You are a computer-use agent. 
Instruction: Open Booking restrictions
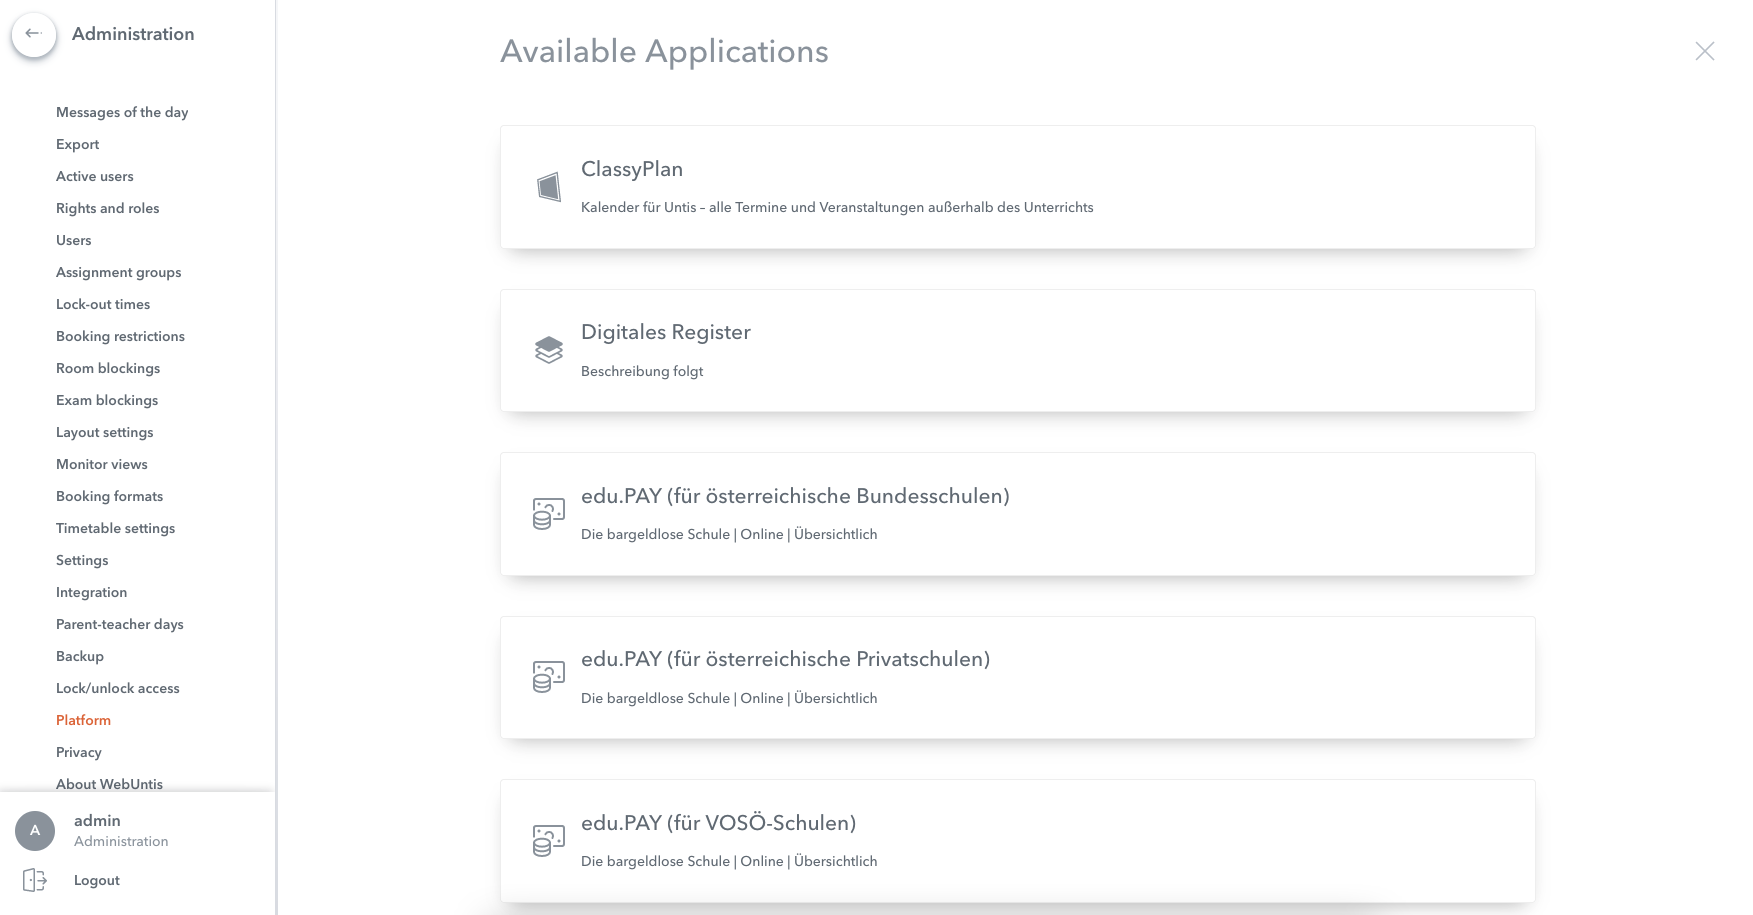pyautogui.click(x=121, y=336)
